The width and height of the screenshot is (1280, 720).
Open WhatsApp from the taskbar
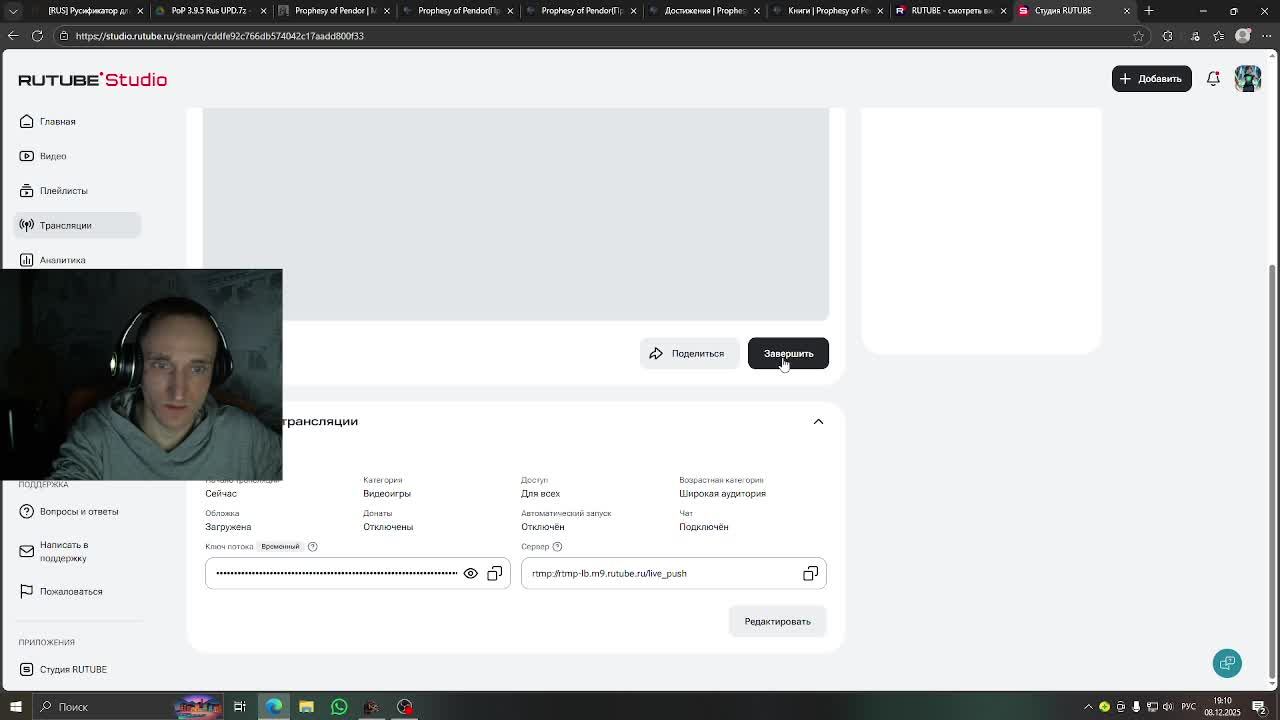(x=339, y=707)
